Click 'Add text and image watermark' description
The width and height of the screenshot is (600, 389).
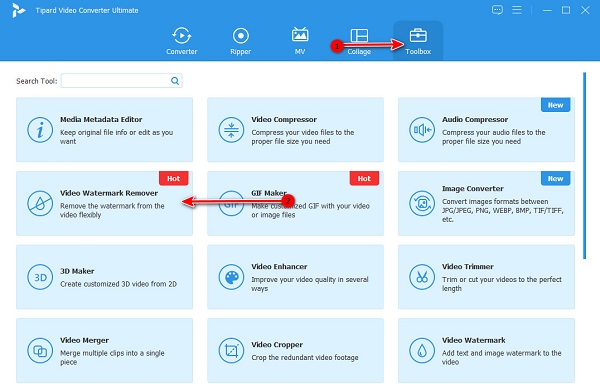[502, 357]
